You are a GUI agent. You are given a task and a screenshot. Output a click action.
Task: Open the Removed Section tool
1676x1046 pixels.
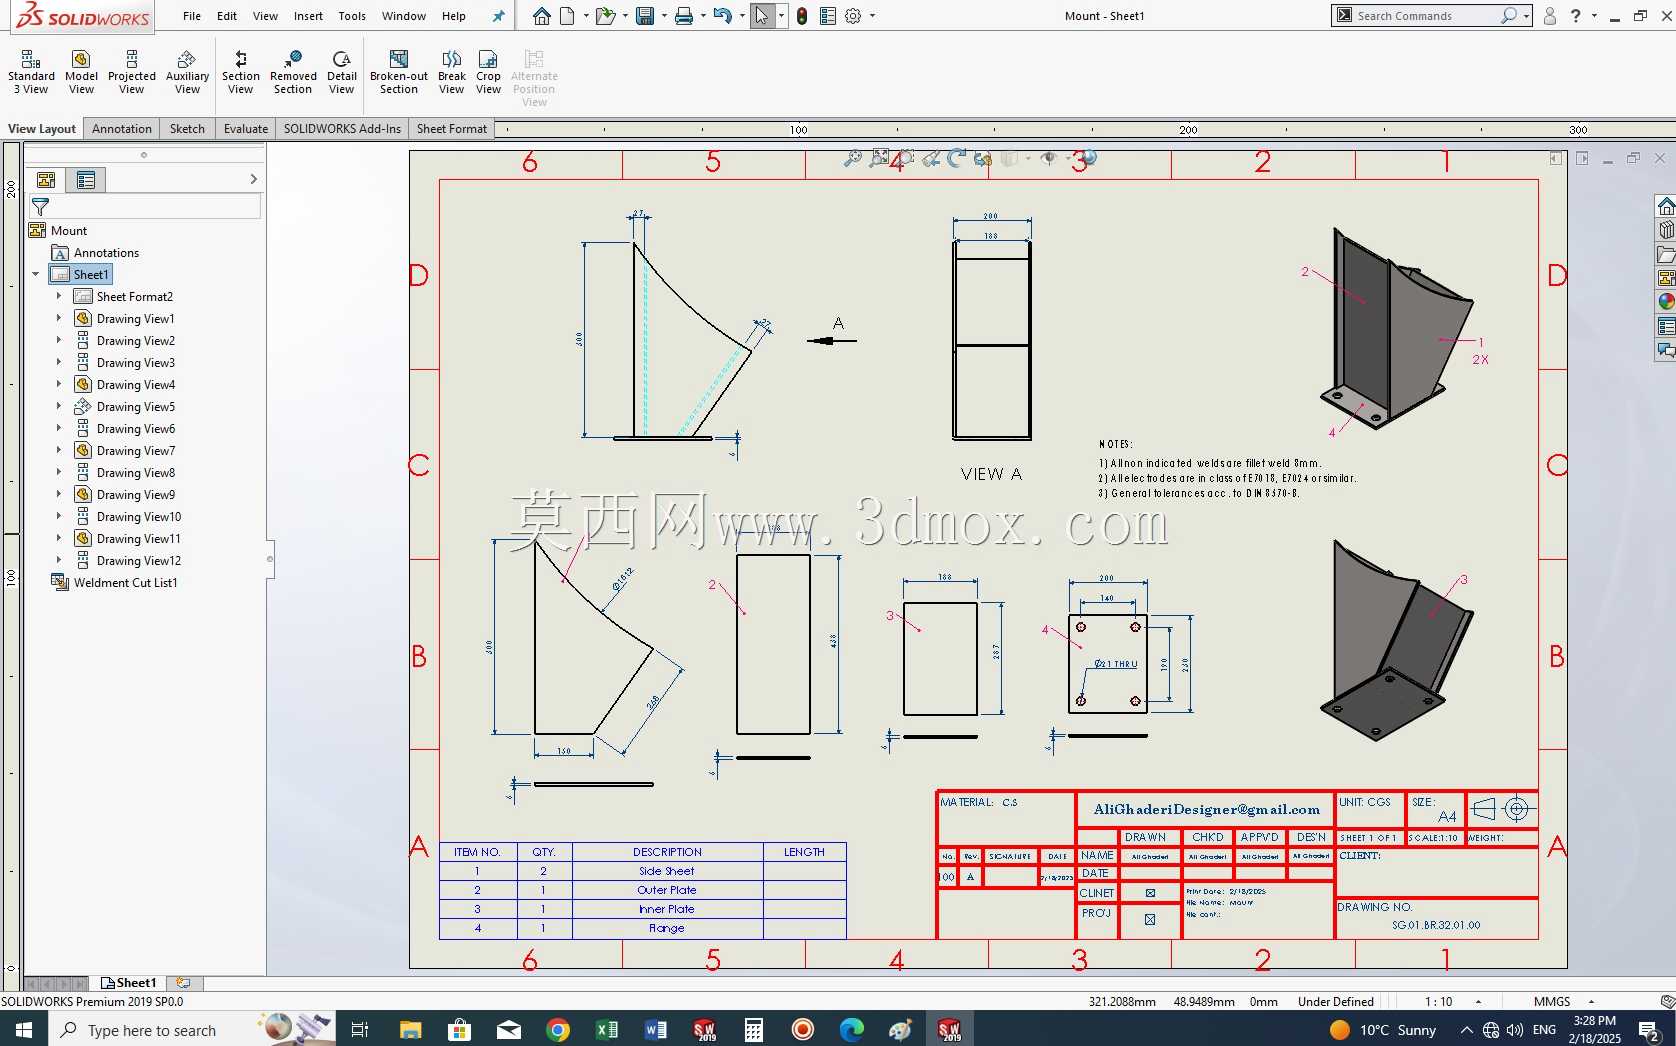pyautogui.click(x=293, y=72)
